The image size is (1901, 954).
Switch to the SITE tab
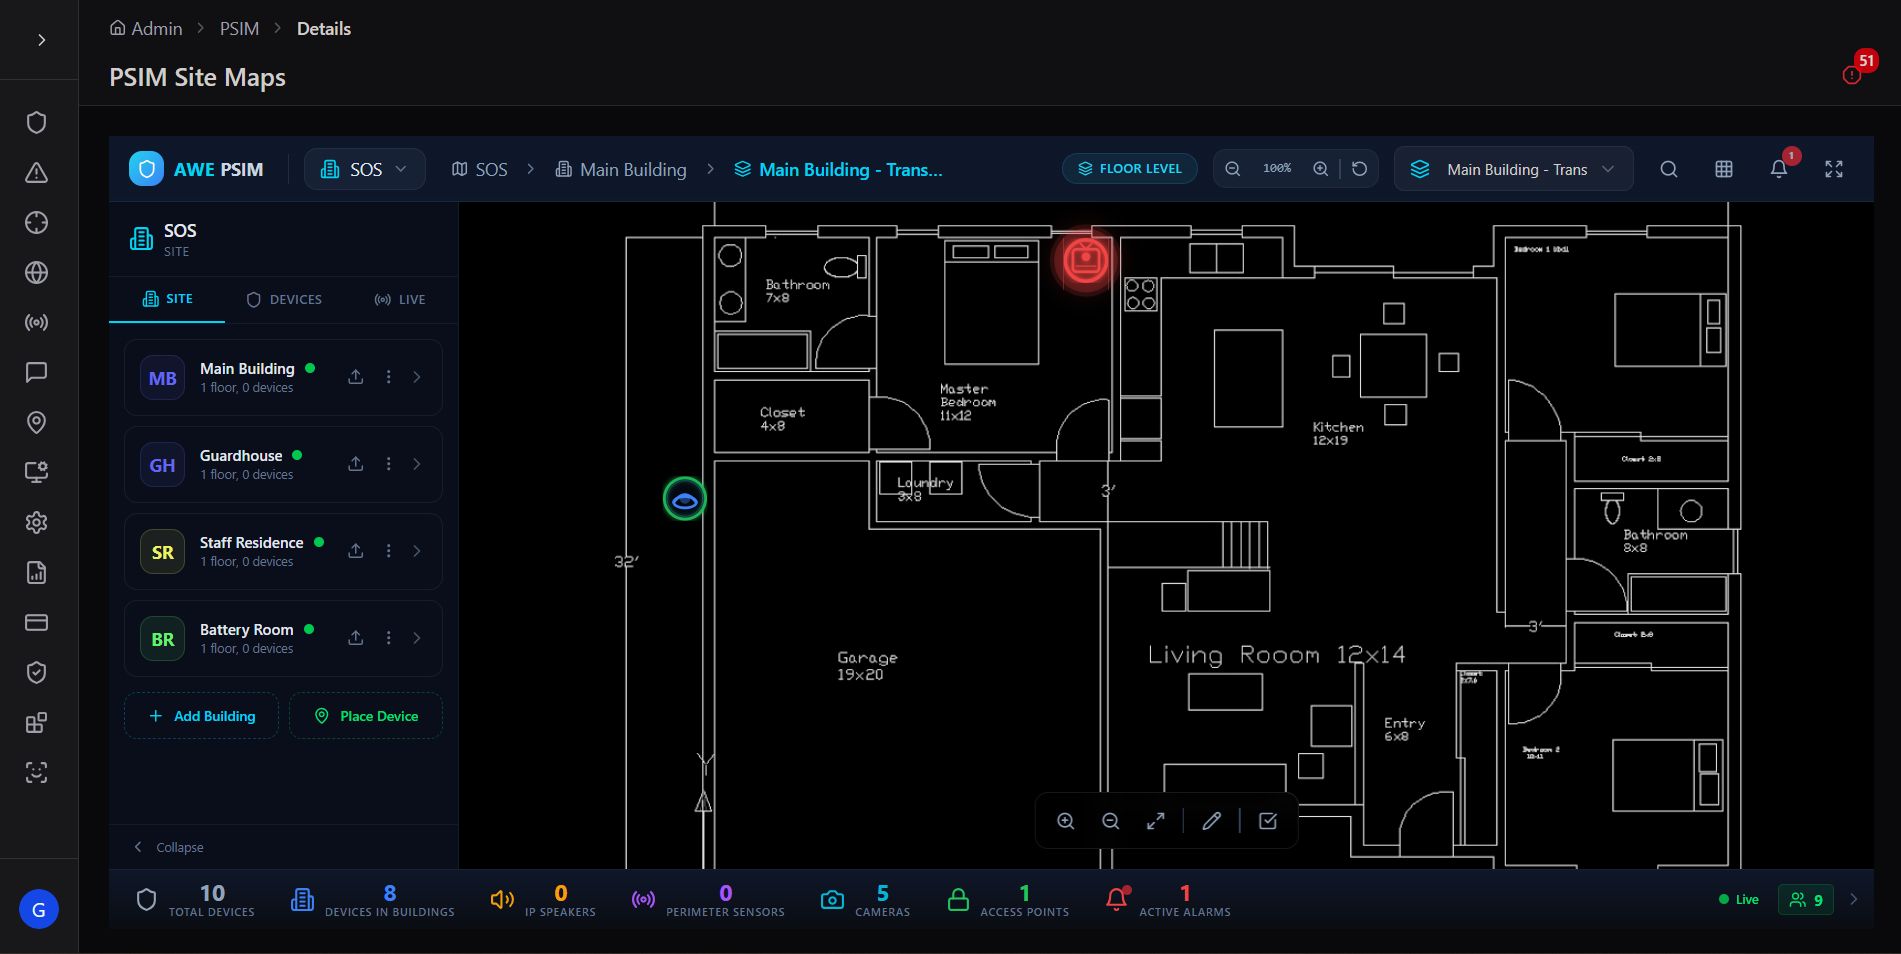pos(167,299)
